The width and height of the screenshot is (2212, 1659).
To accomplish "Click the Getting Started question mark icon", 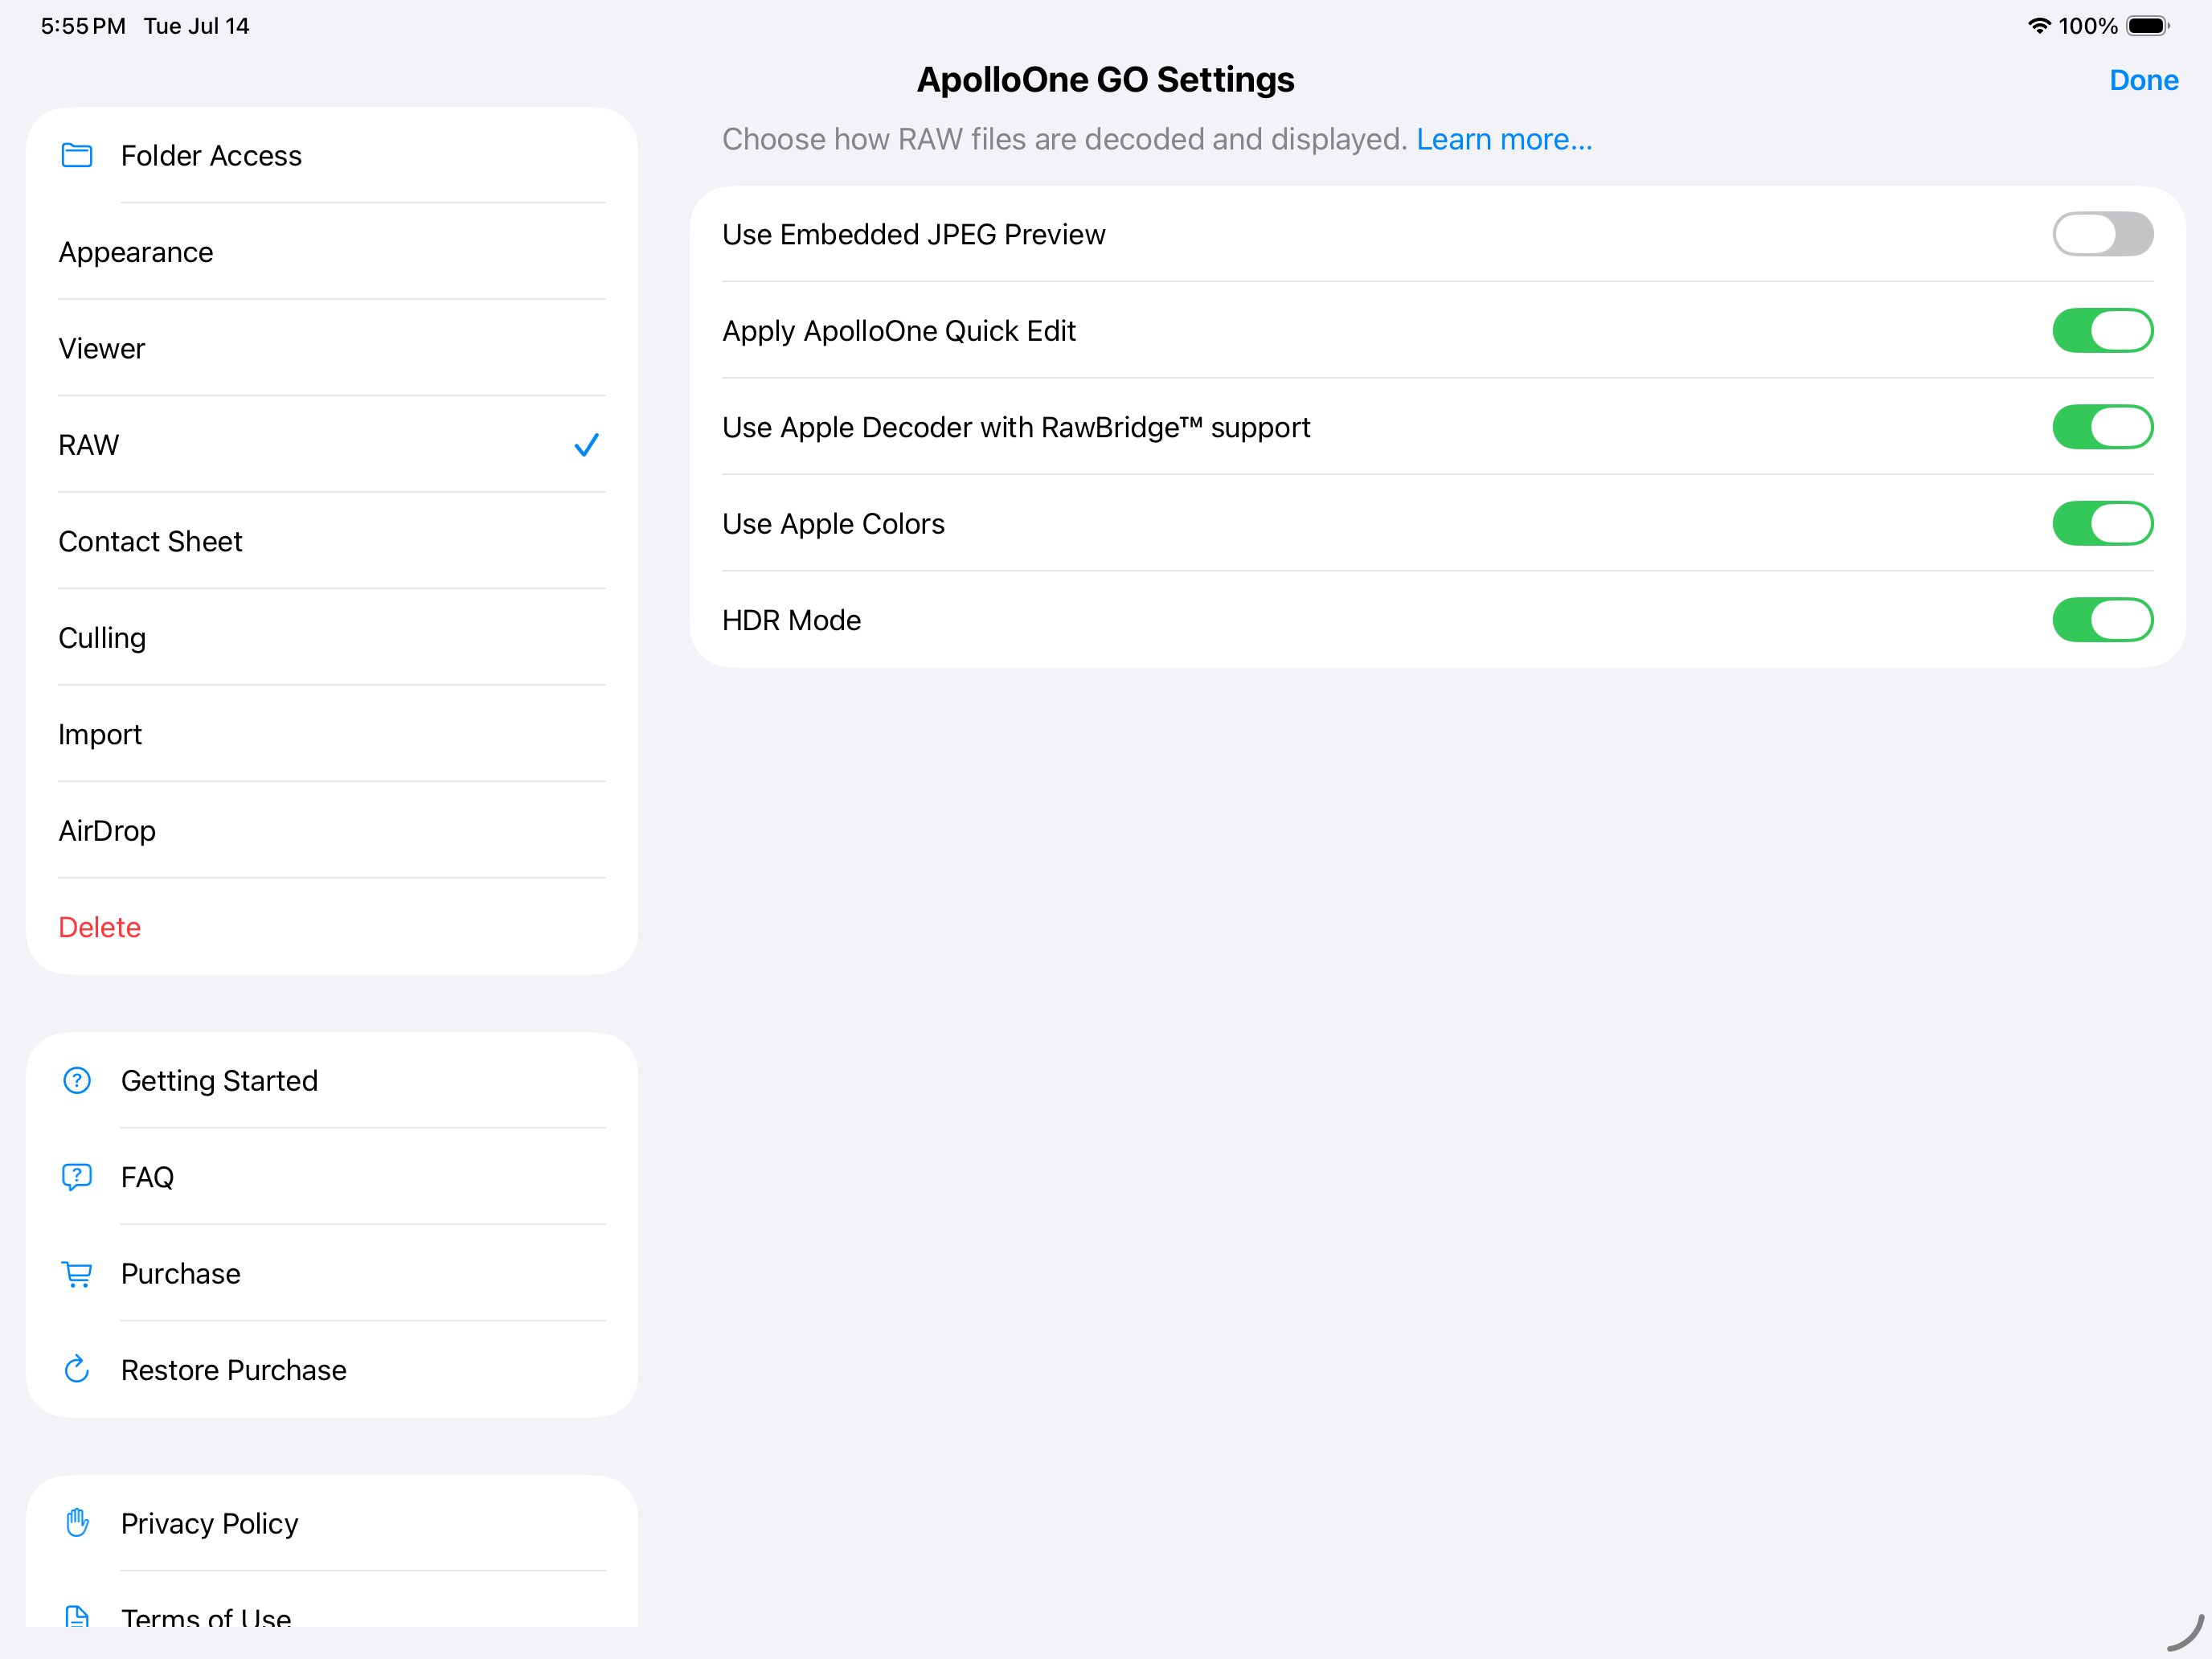I will click(77, 1080).
